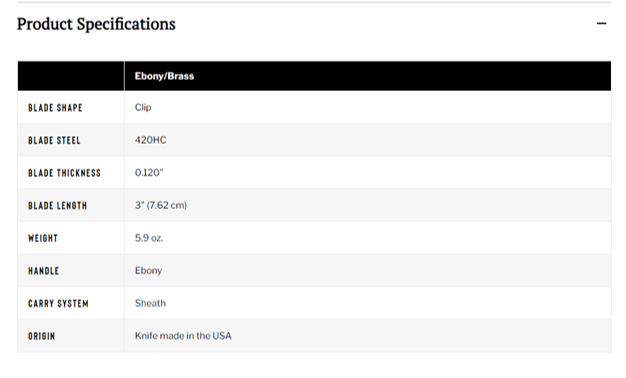Select the Sheath carry system value
This screenshot has height=378, width=626.
coord(150,303)
